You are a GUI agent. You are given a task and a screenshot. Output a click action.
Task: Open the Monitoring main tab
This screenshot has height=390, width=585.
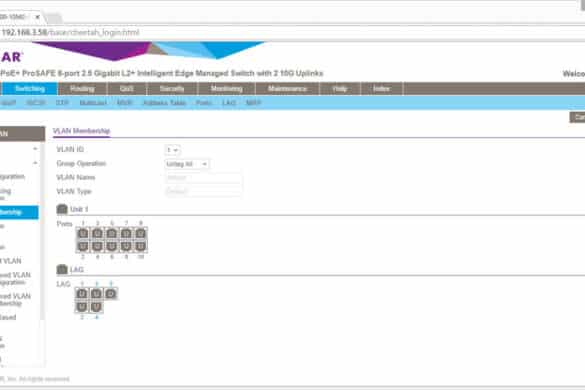(x=226, y=89)
